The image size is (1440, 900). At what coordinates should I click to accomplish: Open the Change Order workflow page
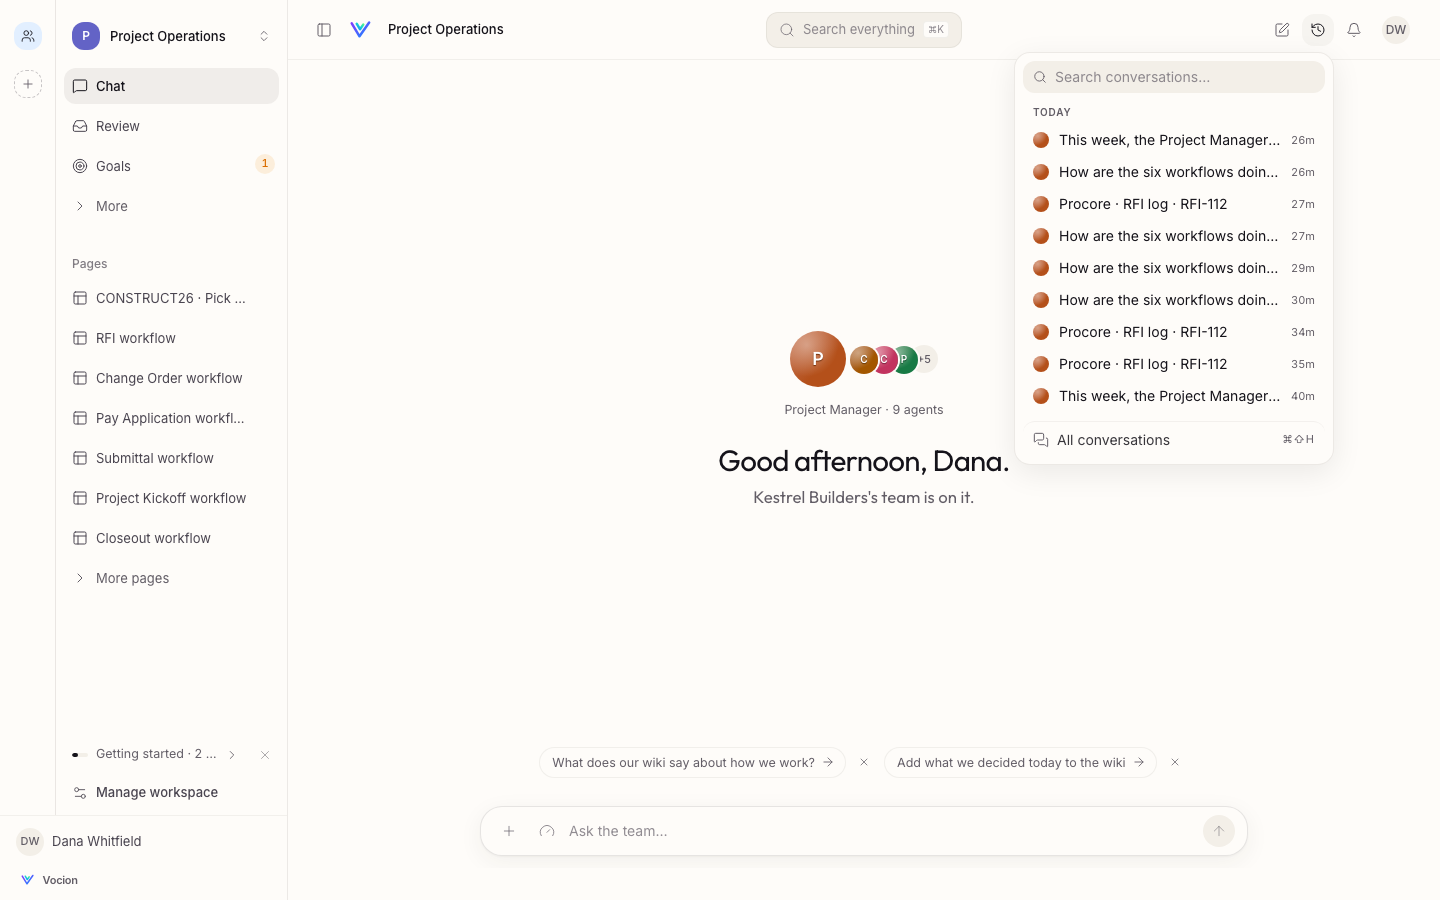[171, 378]
